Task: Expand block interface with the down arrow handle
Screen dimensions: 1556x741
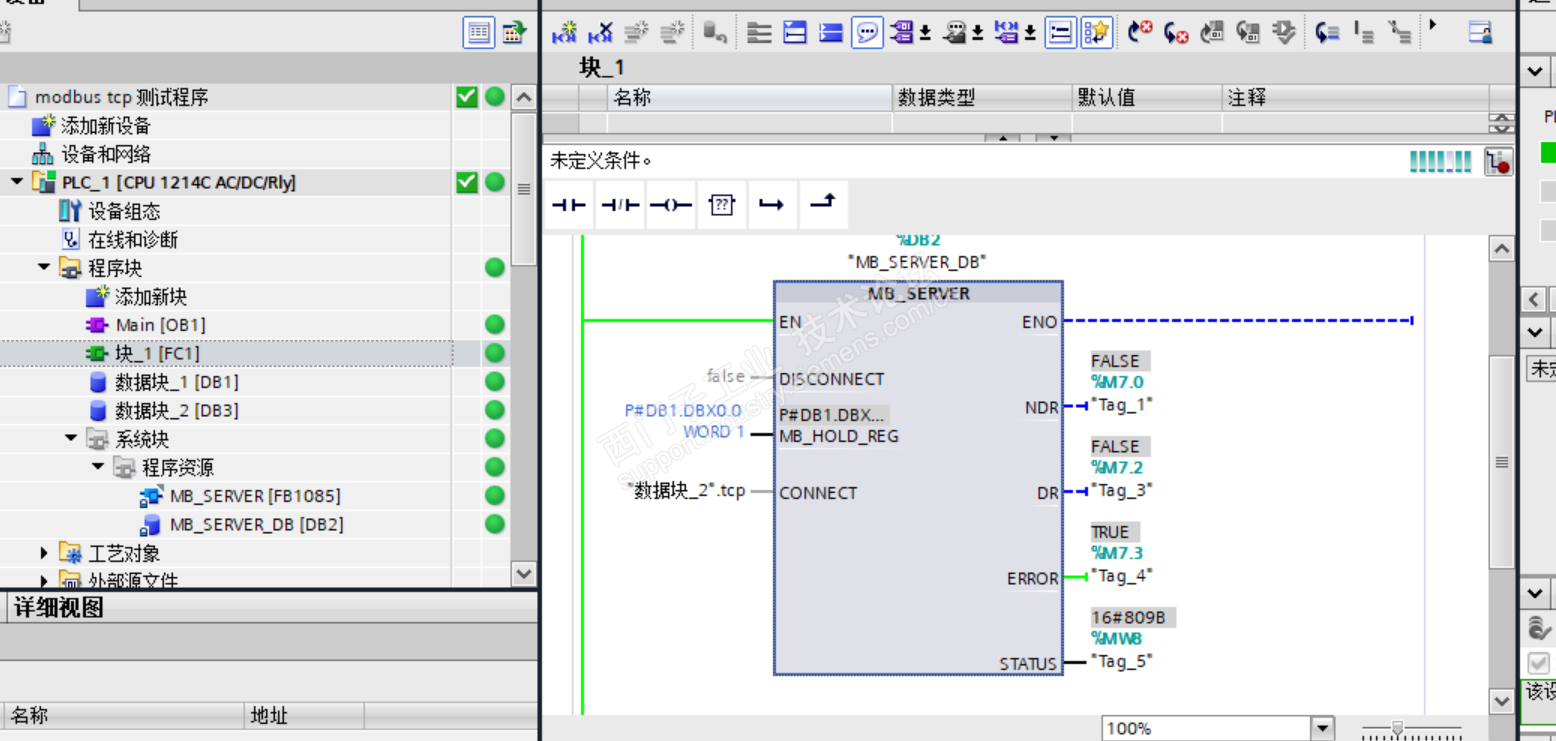Action: (x=1053, y=138)
